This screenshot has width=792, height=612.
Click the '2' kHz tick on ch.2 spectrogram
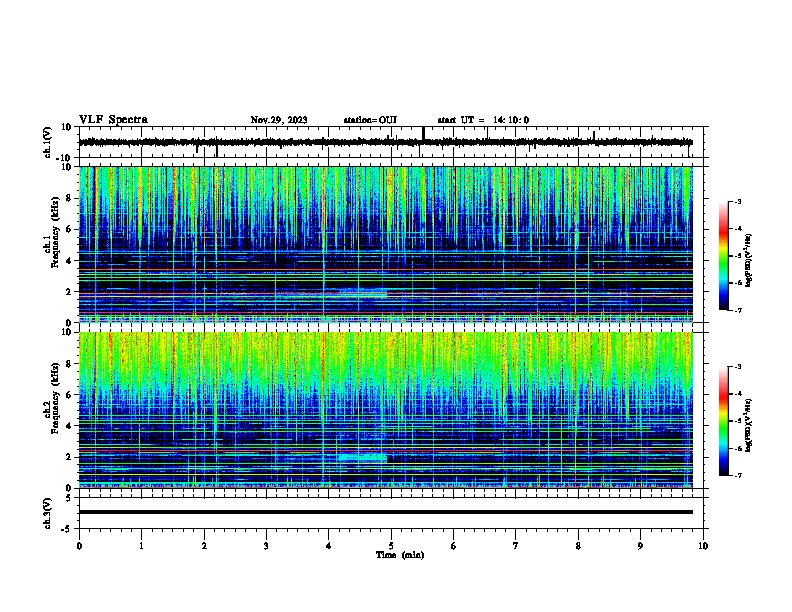69,457
